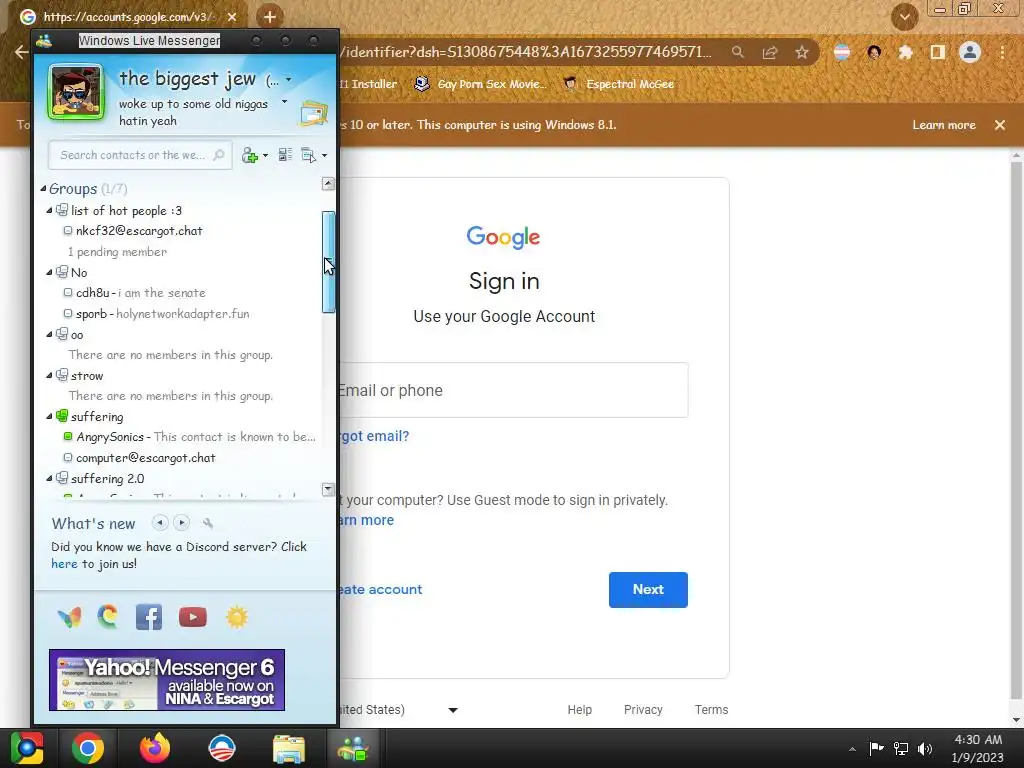The height and width of the screenshot is (768, 1024).
Task: Collapse the 'list of hot people :3' group
Action: click(x=49, y=210)
